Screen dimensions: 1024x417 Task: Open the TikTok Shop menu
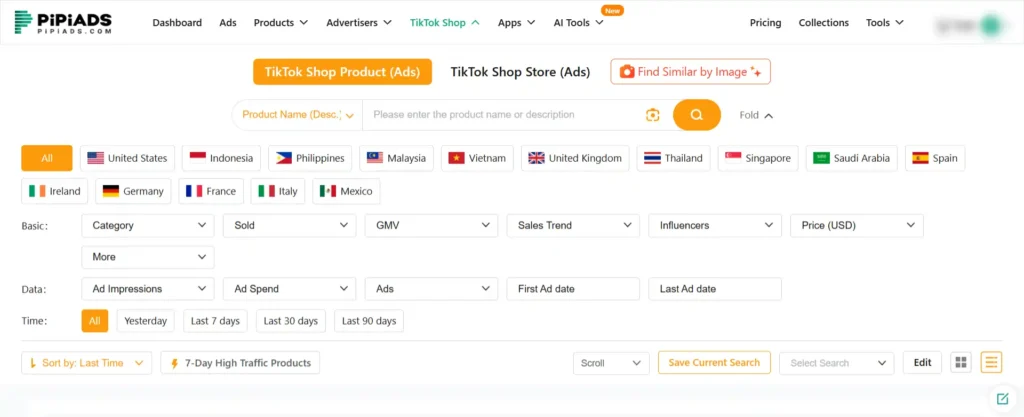(445, 22)
